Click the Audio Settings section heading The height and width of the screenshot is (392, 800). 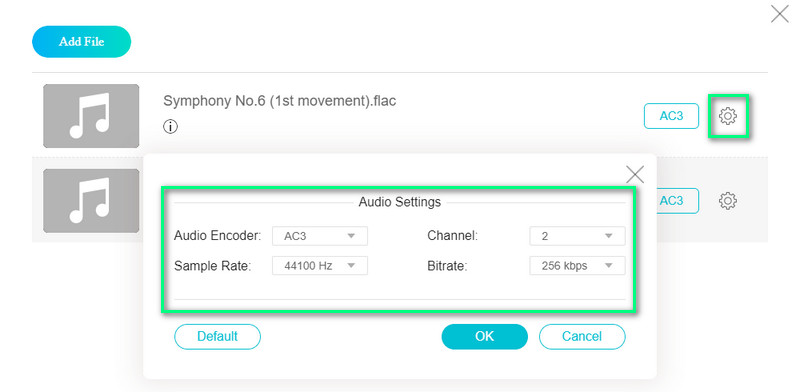[x=399, y=202]
